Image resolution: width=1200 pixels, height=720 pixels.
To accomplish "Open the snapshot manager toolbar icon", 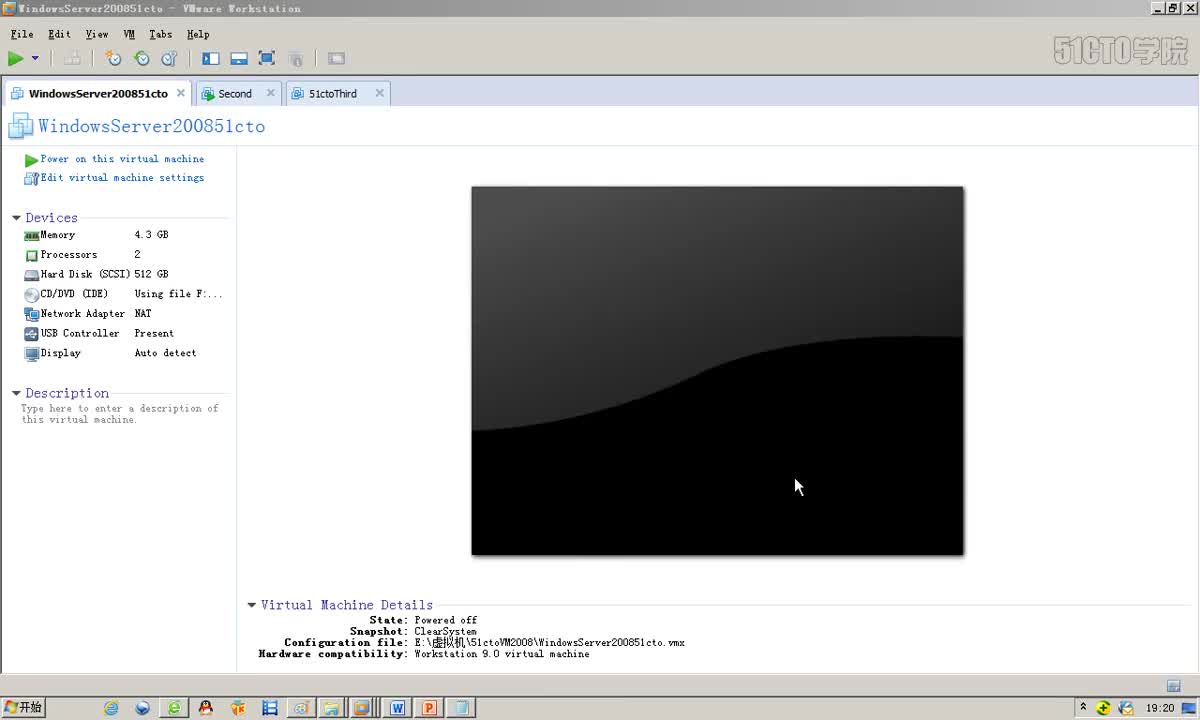I will (x=169, y=59).
